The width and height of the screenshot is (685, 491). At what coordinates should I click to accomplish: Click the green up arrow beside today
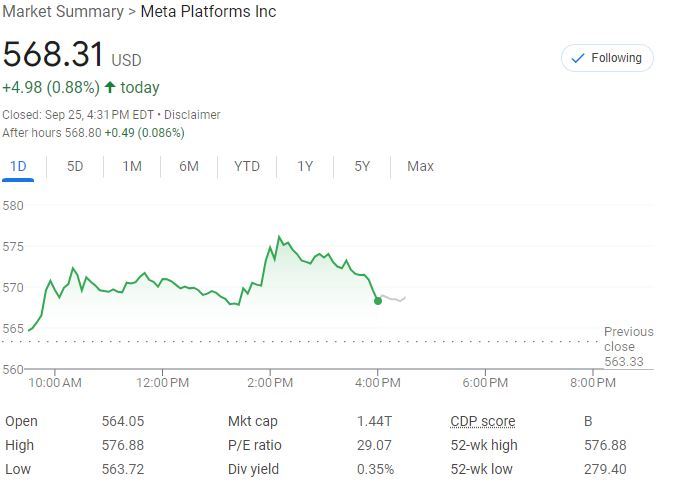pyautogui.click(x=110, y=88)
